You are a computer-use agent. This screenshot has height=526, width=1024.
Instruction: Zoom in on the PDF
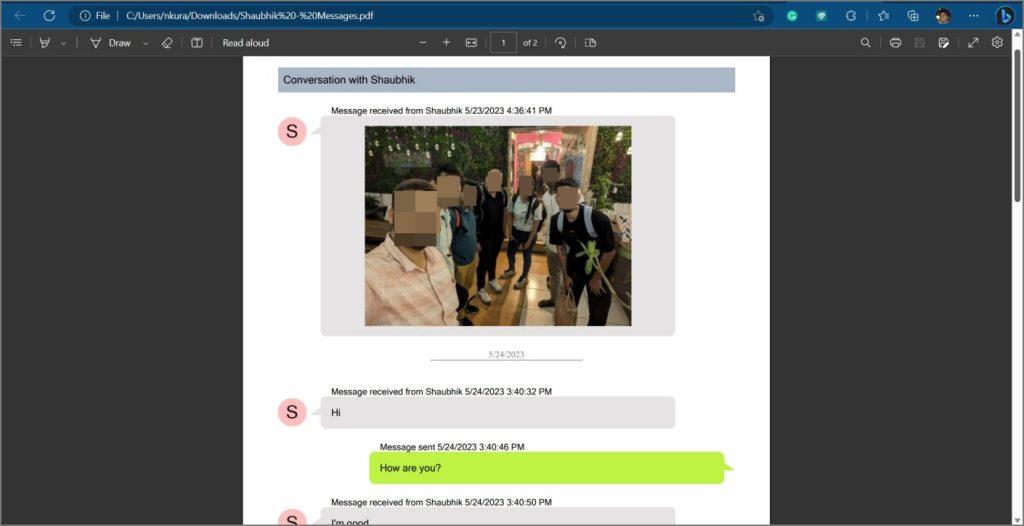point(447,42)
